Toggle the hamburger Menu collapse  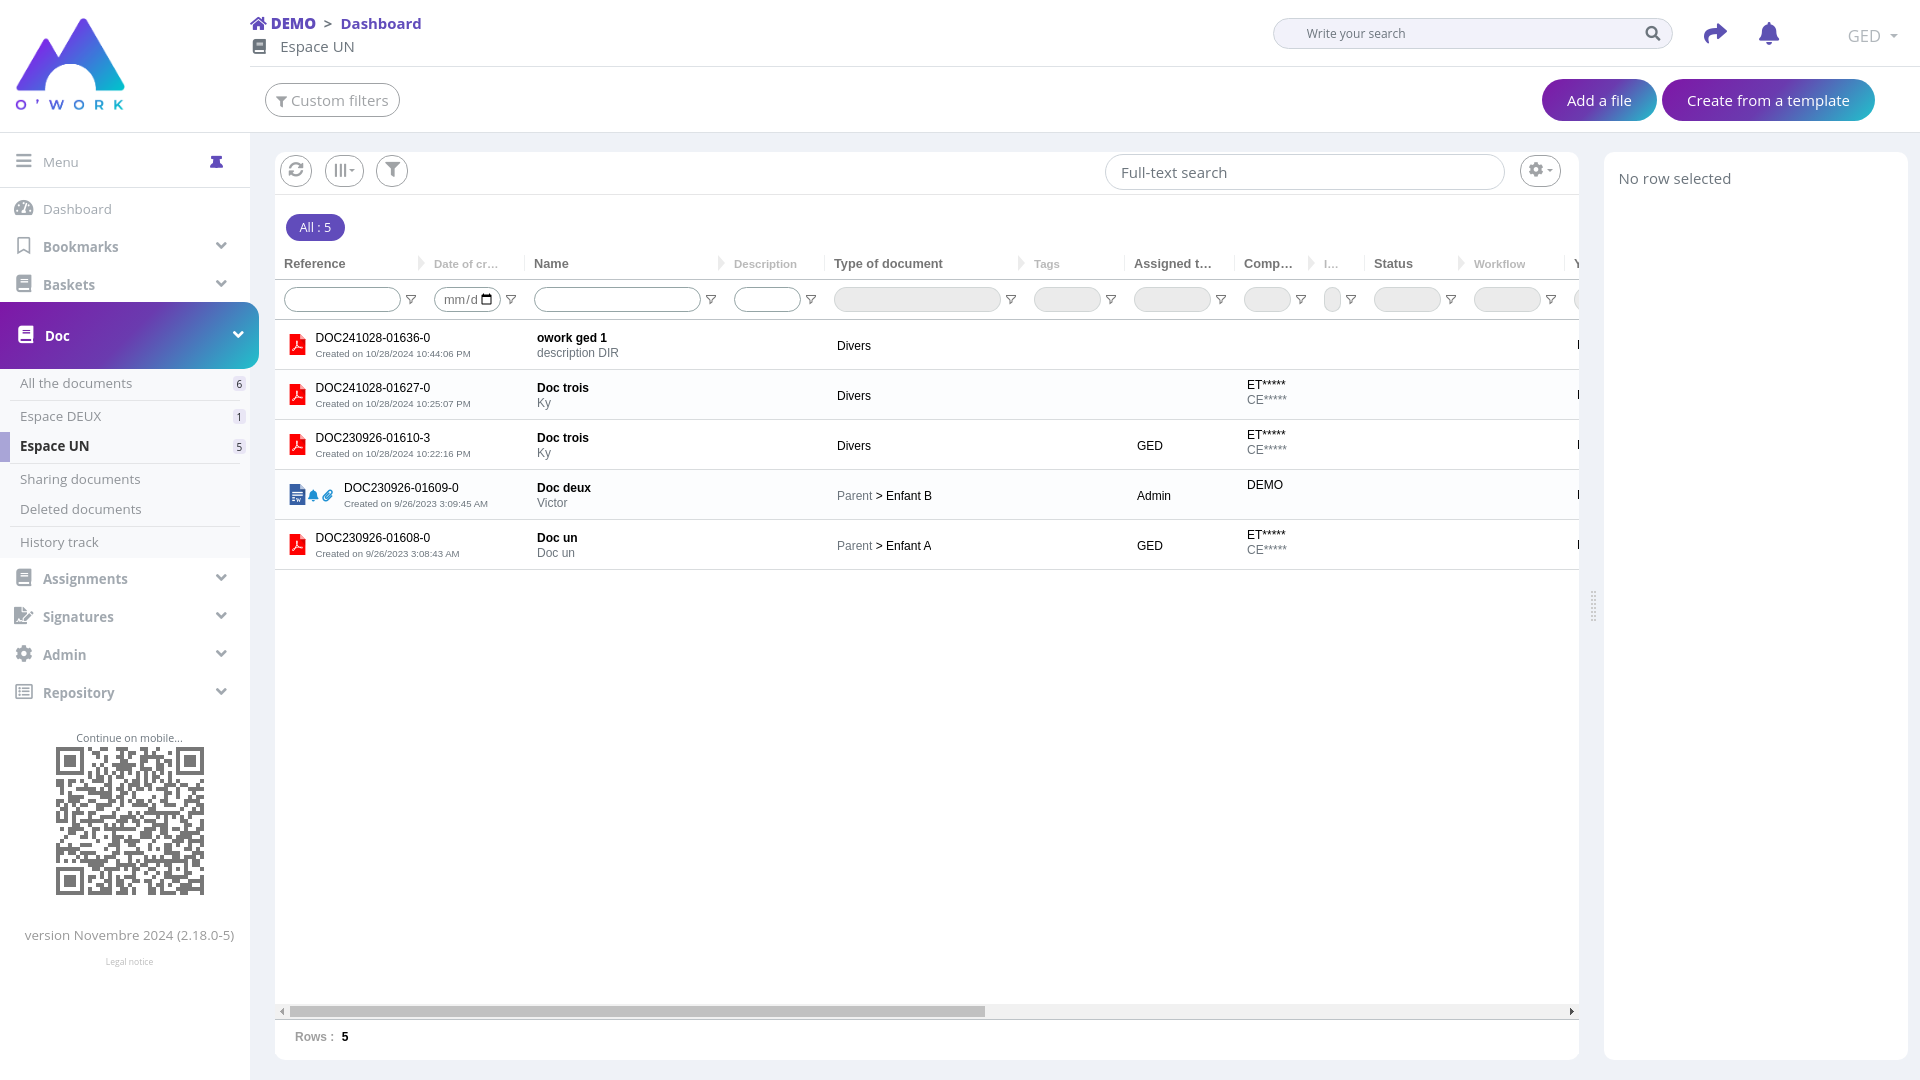24,161
